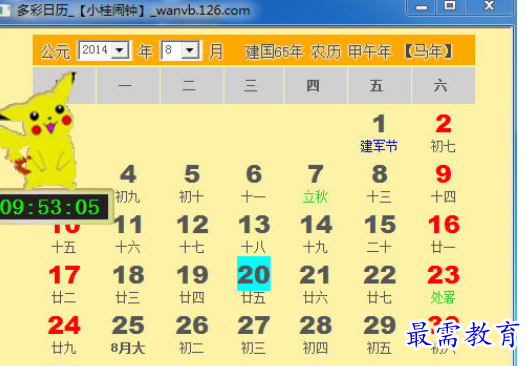Select August 26 初二
The image size is (528, 366).
tap(192, 335)
